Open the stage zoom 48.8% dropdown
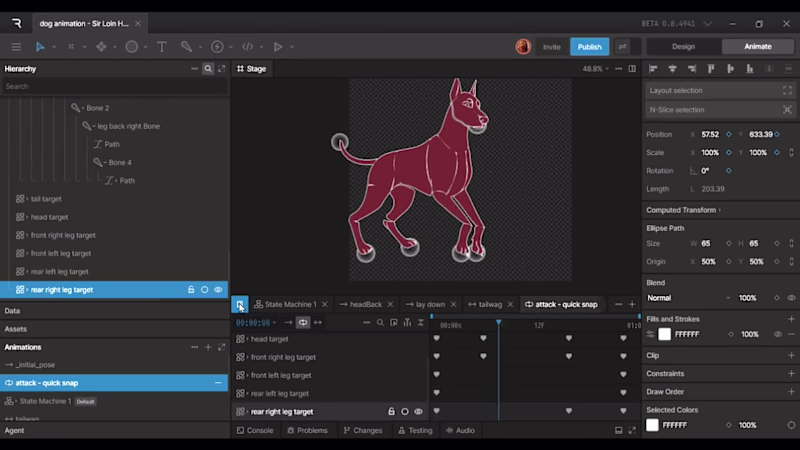 point(595,68)
